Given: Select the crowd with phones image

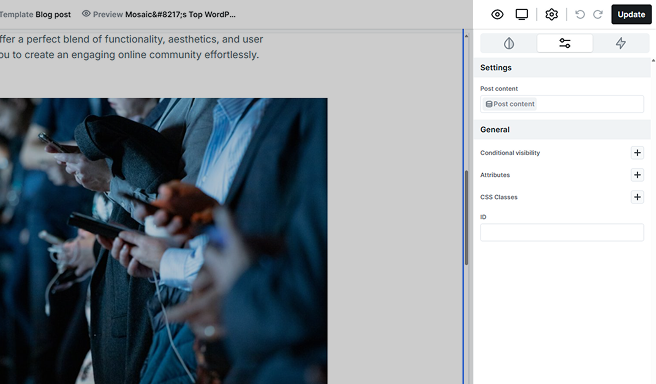Looking at the screenshot, I should pos(163,241).
